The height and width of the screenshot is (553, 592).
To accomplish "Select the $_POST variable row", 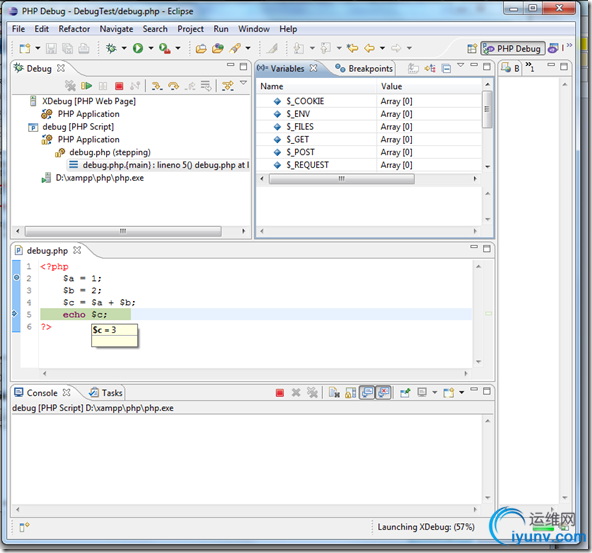I will pos(369,152).
